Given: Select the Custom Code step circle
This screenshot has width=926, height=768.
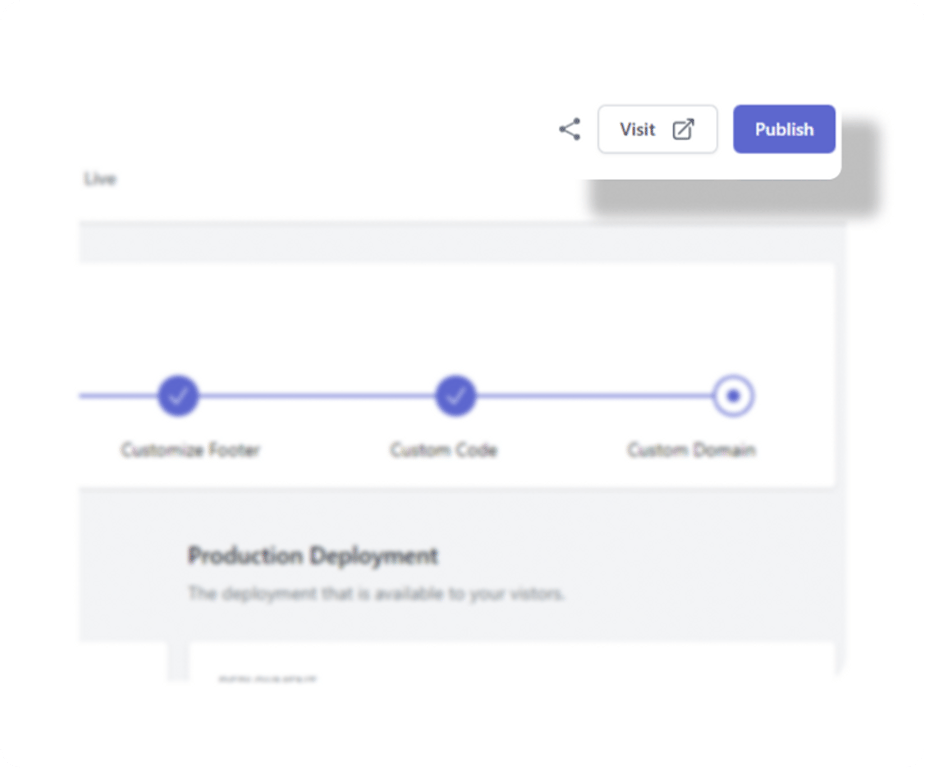Looking at the screenshot, I should (x=455, y=396).
